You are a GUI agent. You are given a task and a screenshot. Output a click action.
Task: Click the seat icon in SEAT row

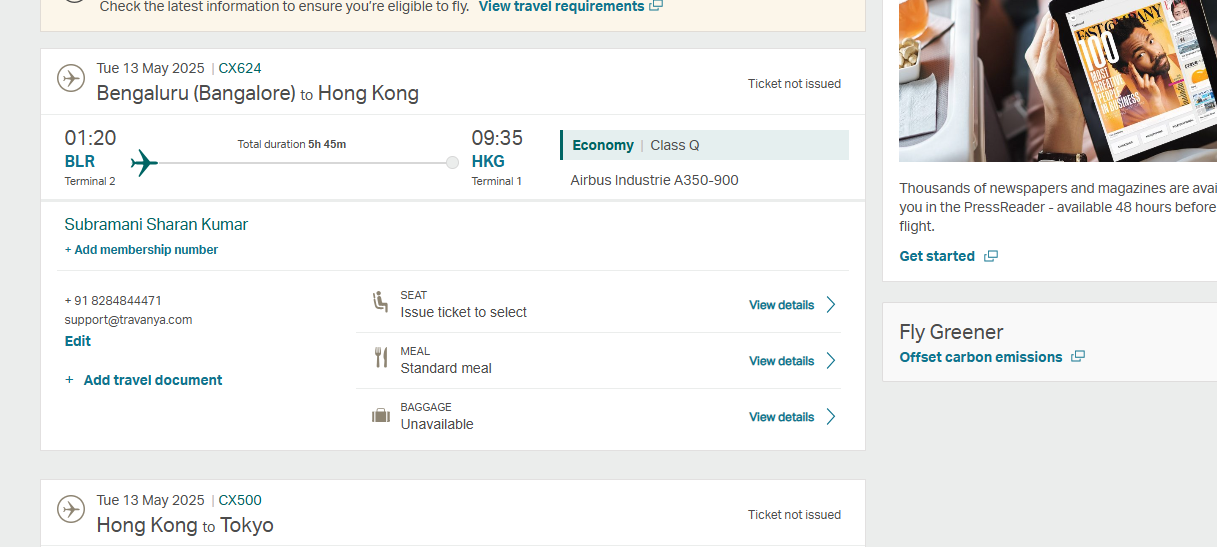380,302
